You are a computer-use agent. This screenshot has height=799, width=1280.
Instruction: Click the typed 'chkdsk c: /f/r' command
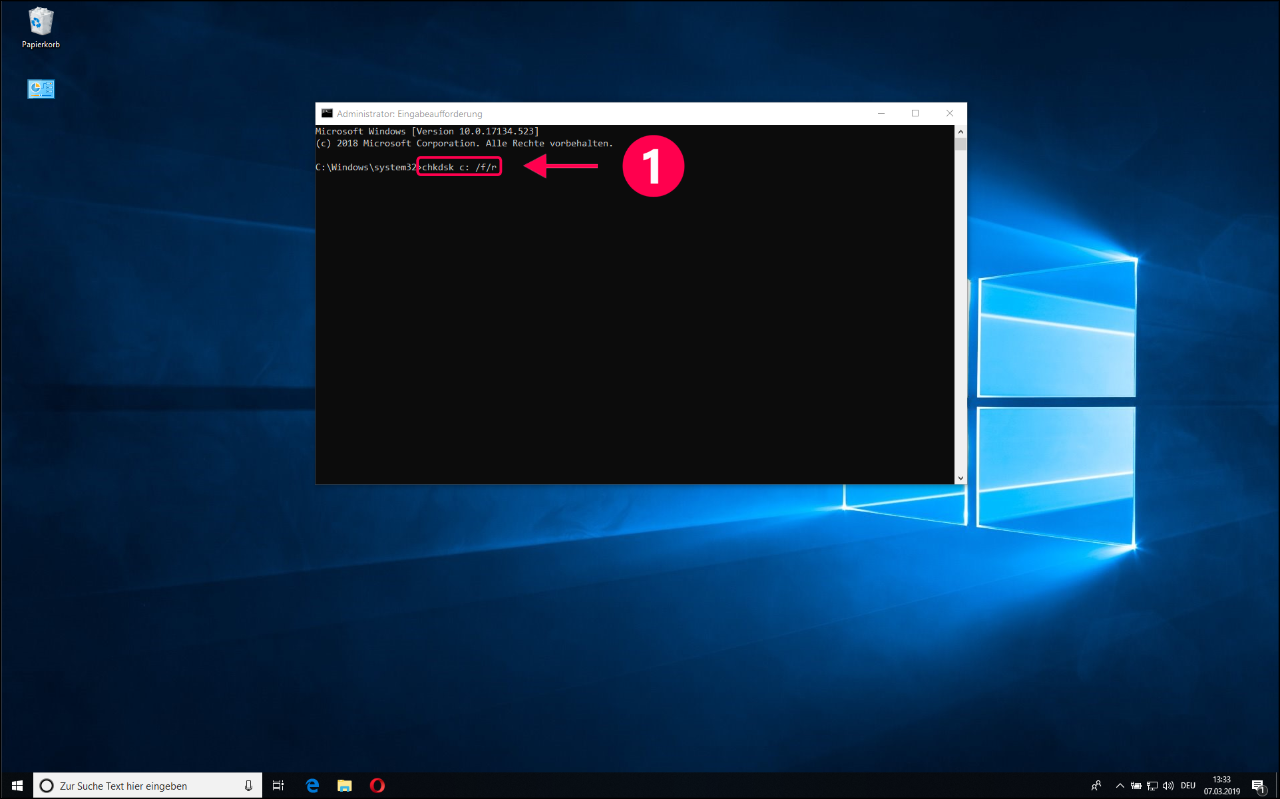pos(459,167)
